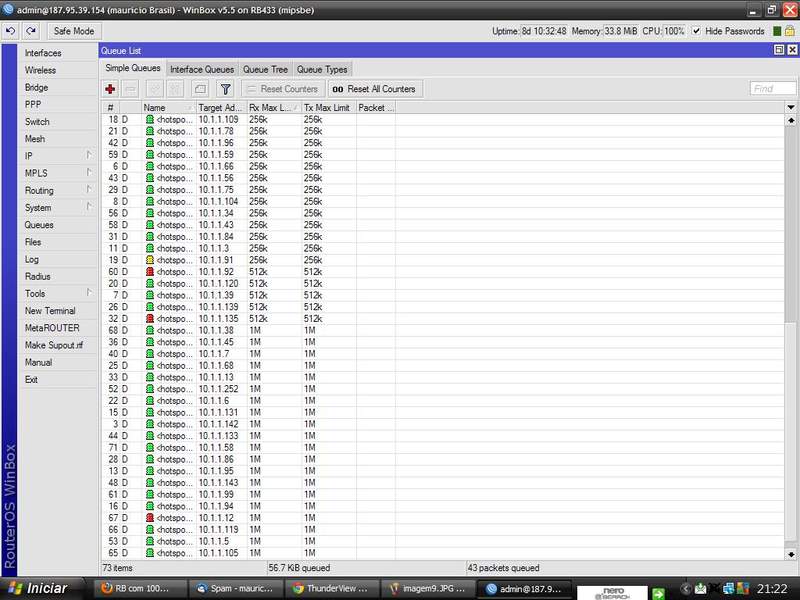Click the Packet column header
Screen dimensions: 800x600
pos(376,108)
